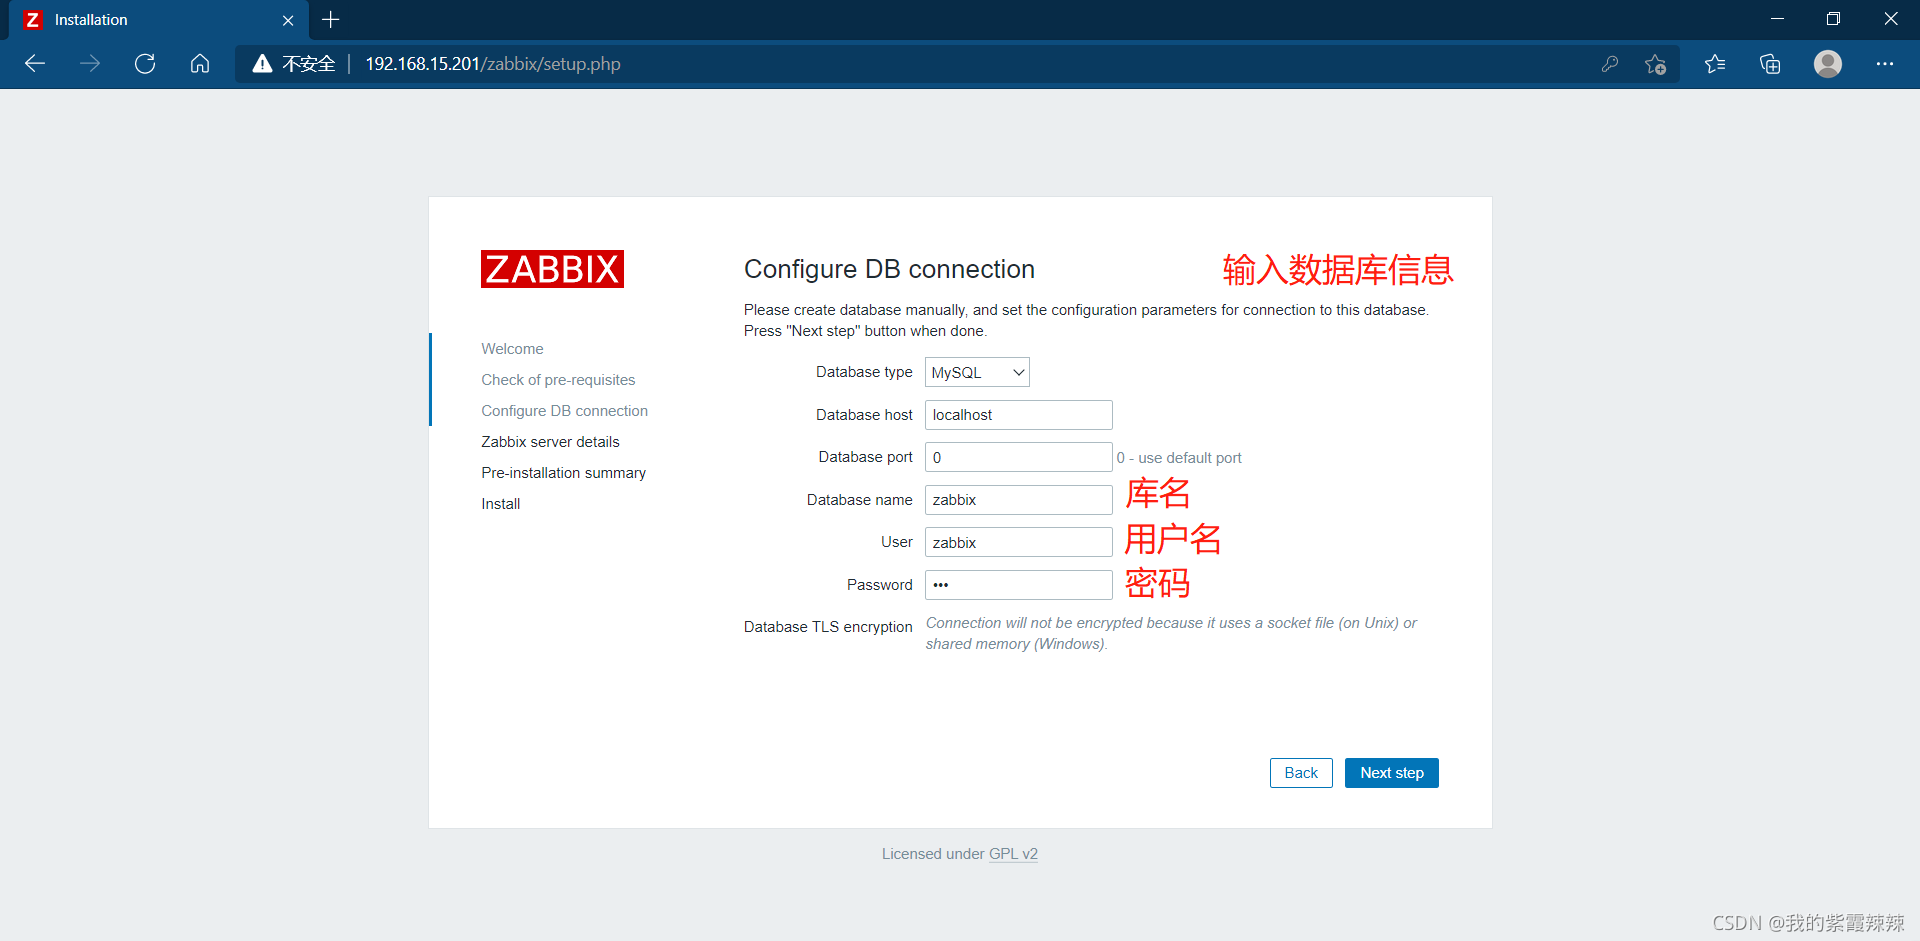This screenshot has width=1920, height=941.
Task: Click the '0 - use default port' hint
Action: 1179,458
